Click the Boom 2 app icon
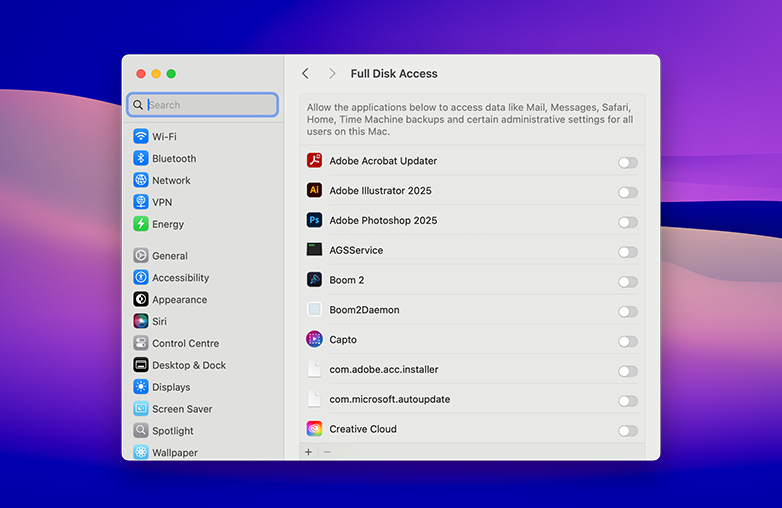The image size is (782, 508). [314, 279]
